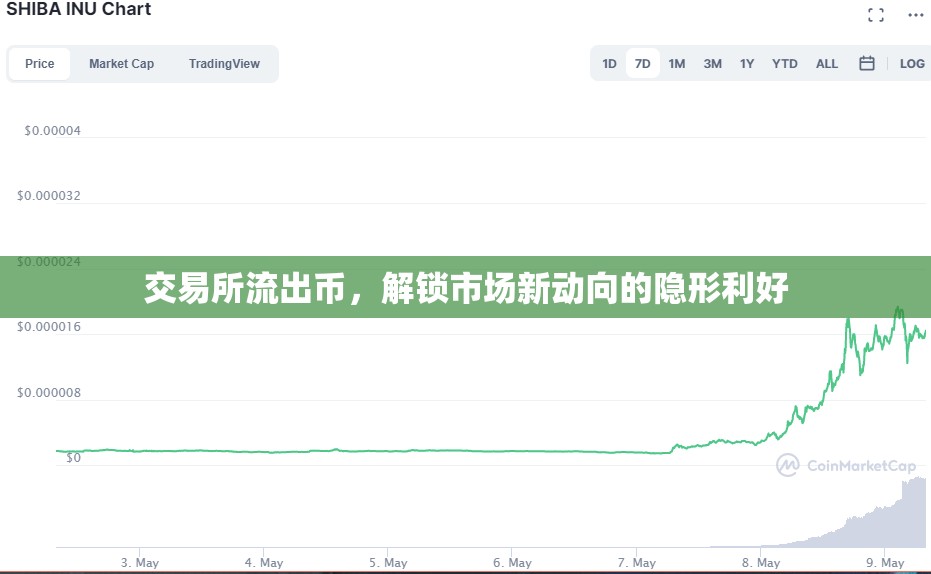Select the 1D time range
The height and width of the screenshot is (574, 931).
click(609, 64)
